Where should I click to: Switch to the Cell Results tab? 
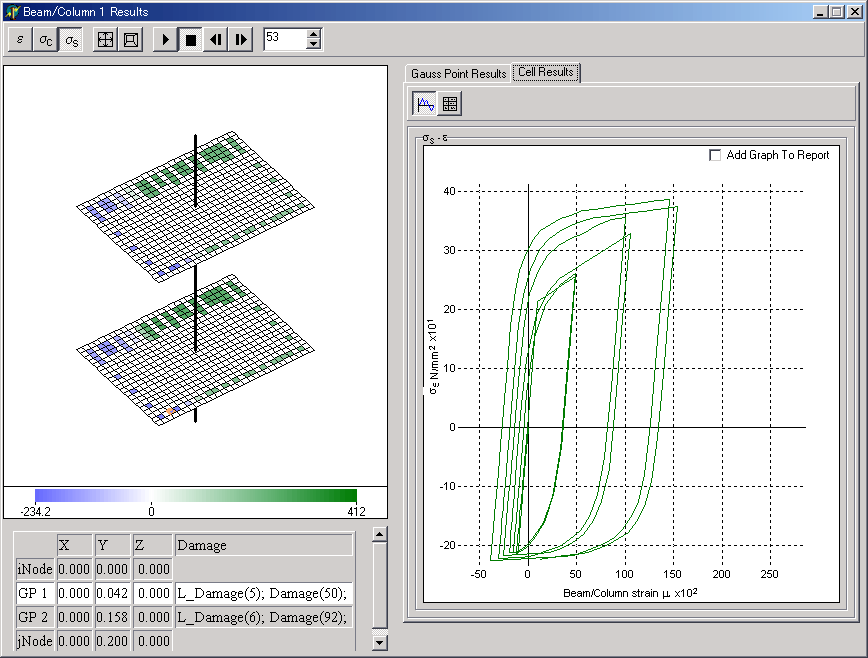[545, 73]
